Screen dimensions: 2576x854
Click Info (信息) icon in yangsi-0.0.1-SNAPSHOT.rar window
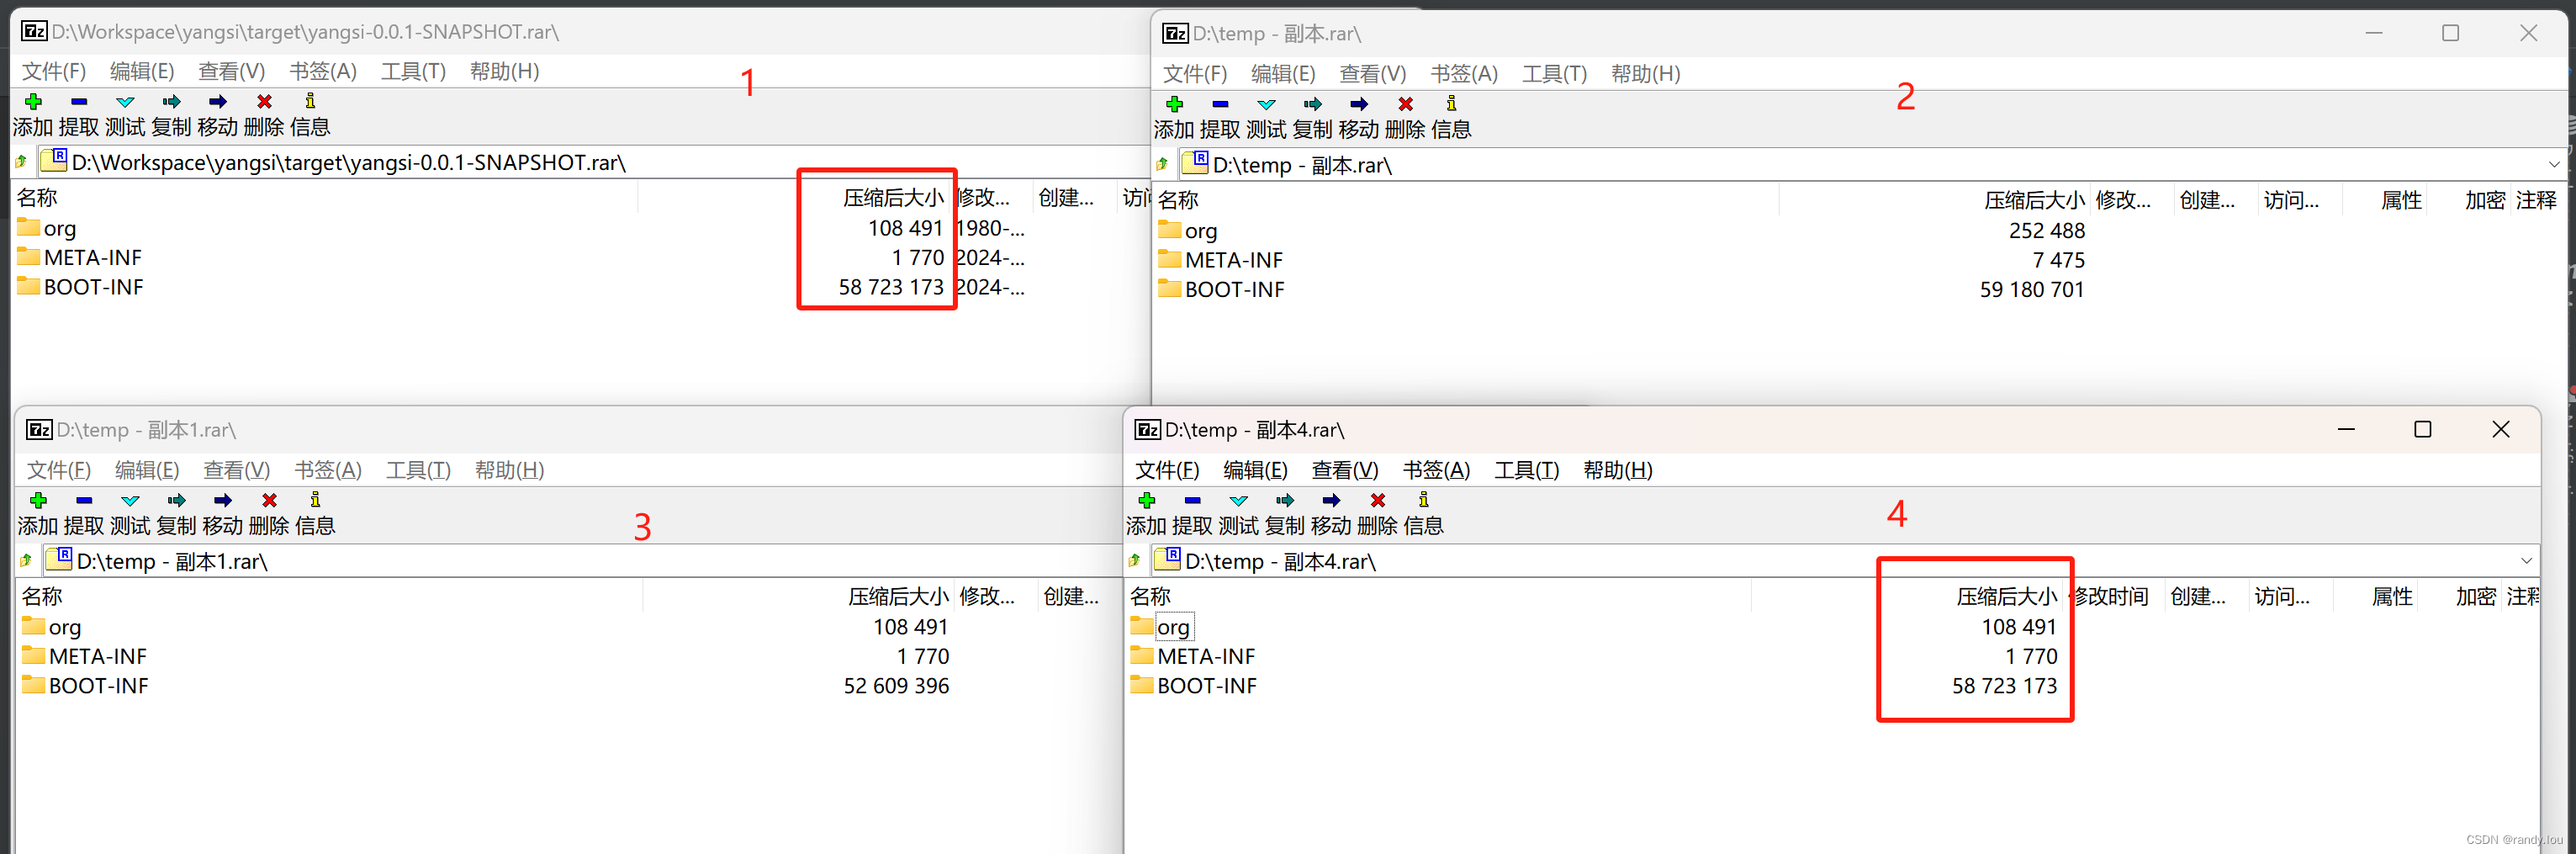[x=310, y=101]
